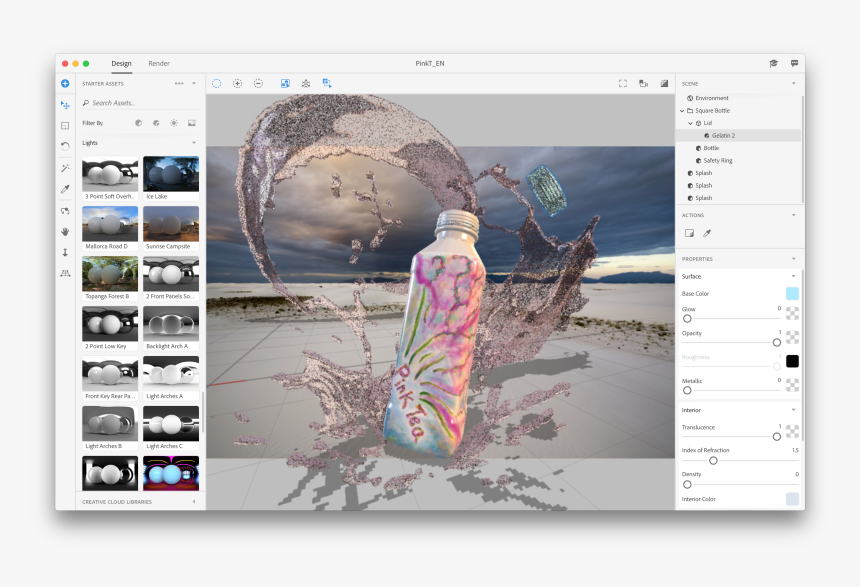Open Glow texture checkered swatch
Viewport: 860px width, 587px height.
tap(792, 313)
